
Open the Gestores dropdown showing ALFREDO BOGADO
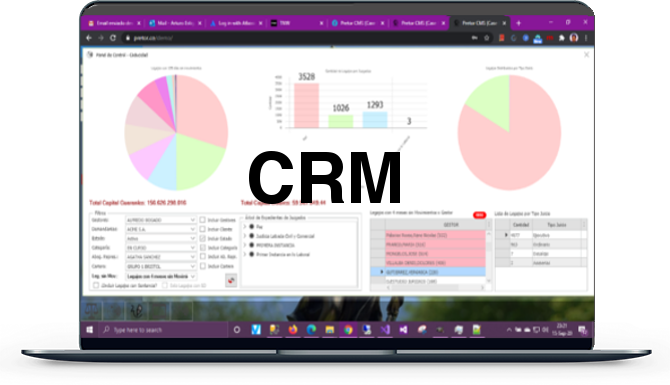coord(160,220)
